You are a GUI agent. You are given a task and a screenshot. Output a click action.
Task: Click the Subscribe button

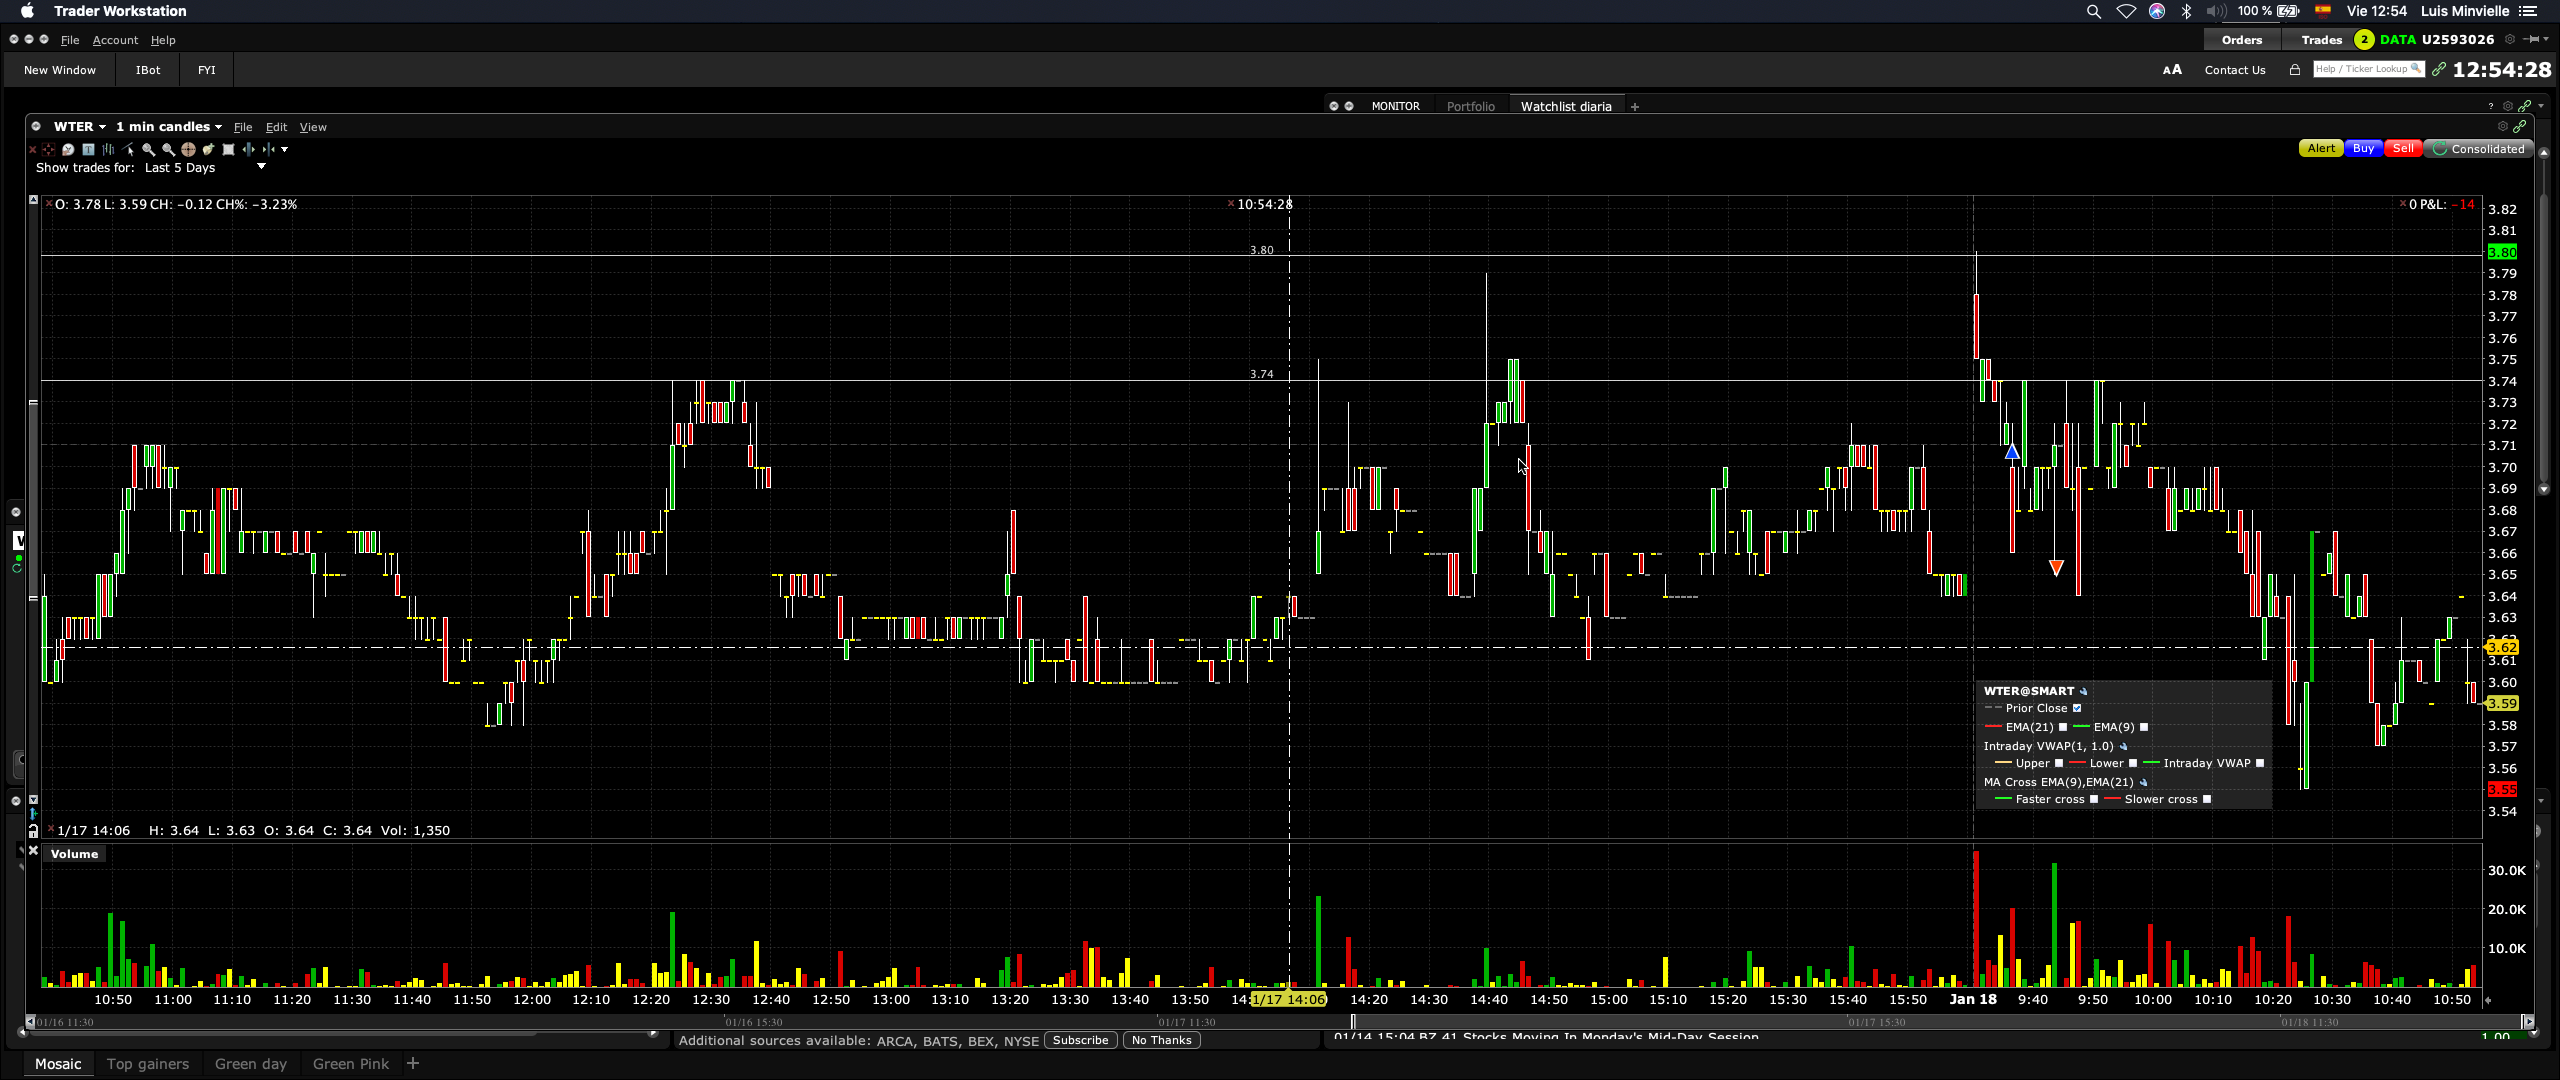coord(1080,1040)
